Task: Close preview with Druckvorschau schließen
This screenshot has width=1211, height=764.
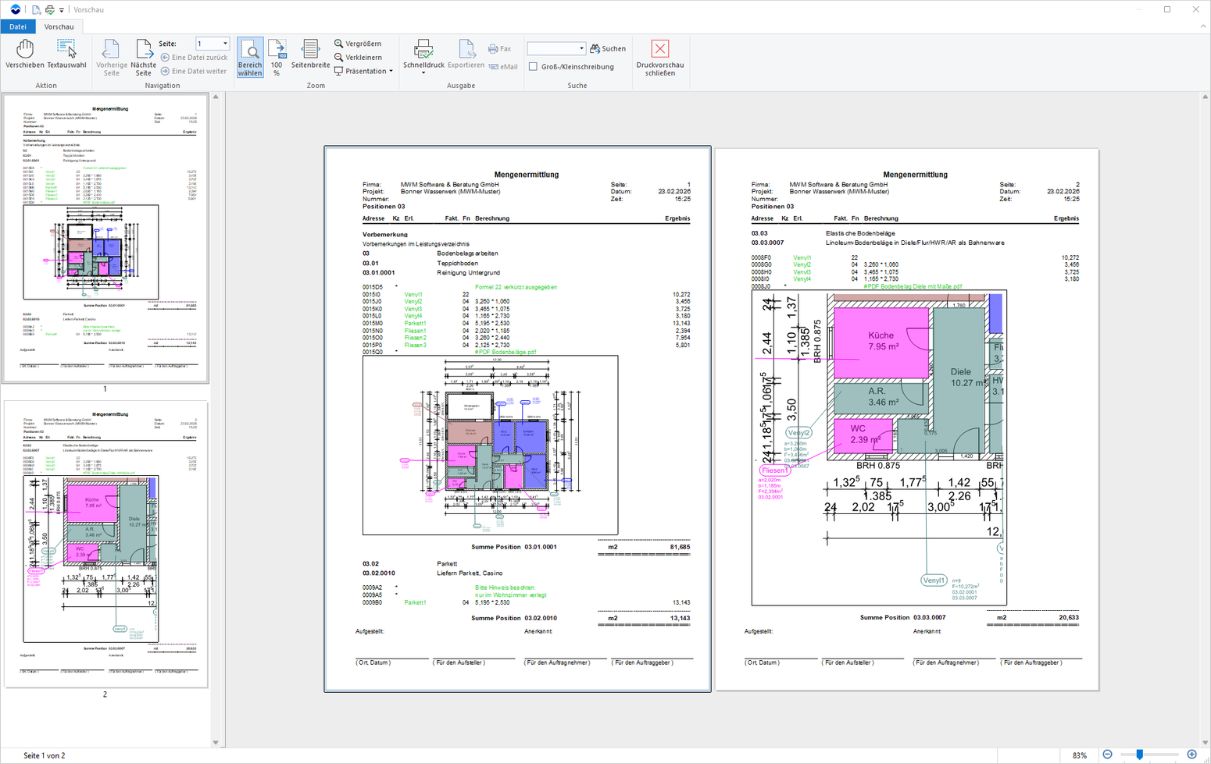Action: click(x=659, y=54)
